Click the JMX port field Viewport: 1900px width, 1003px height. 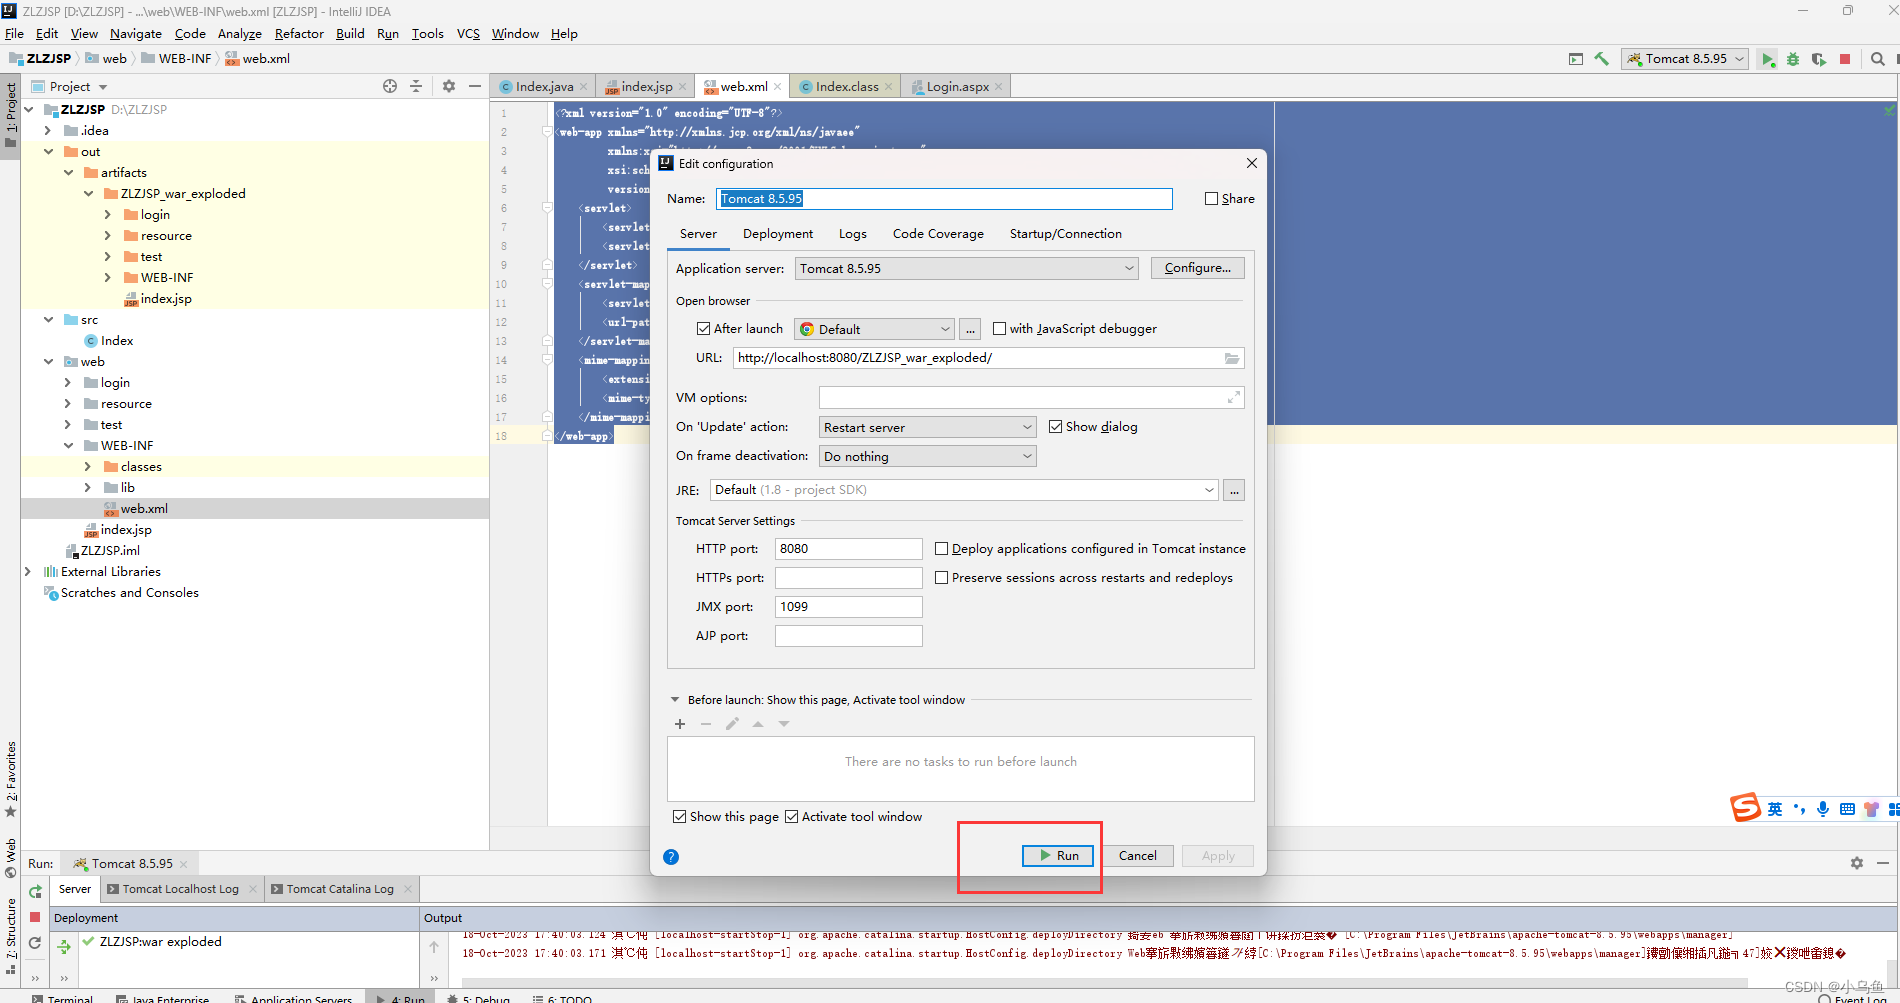pyautogui.click(x=848, y=607)
